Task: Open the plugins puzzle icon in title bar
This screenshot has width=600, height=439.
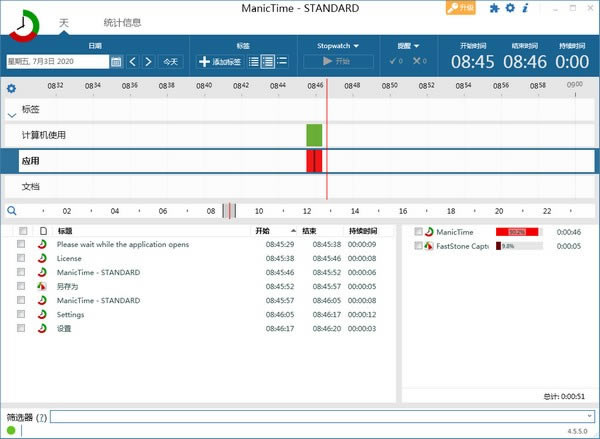Action: [x=494, y=8]
